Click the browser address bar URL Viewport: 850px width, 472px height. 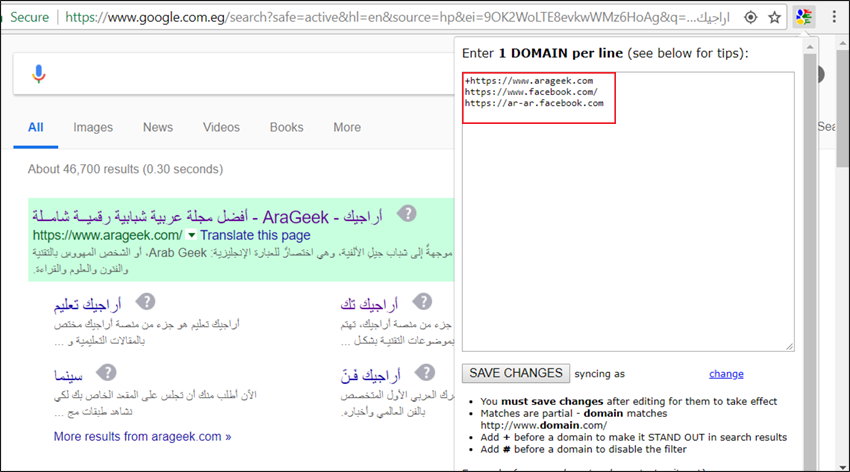click(397, 17)
